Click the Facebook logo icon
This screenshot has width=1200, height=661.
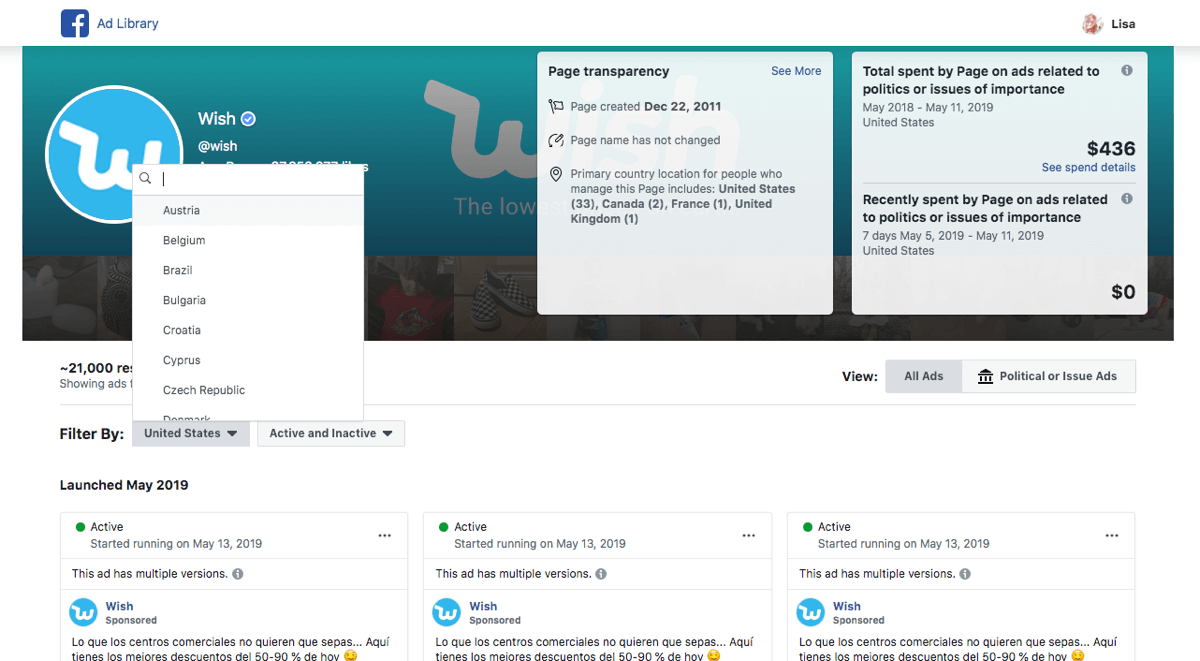(x=75, y=23)
